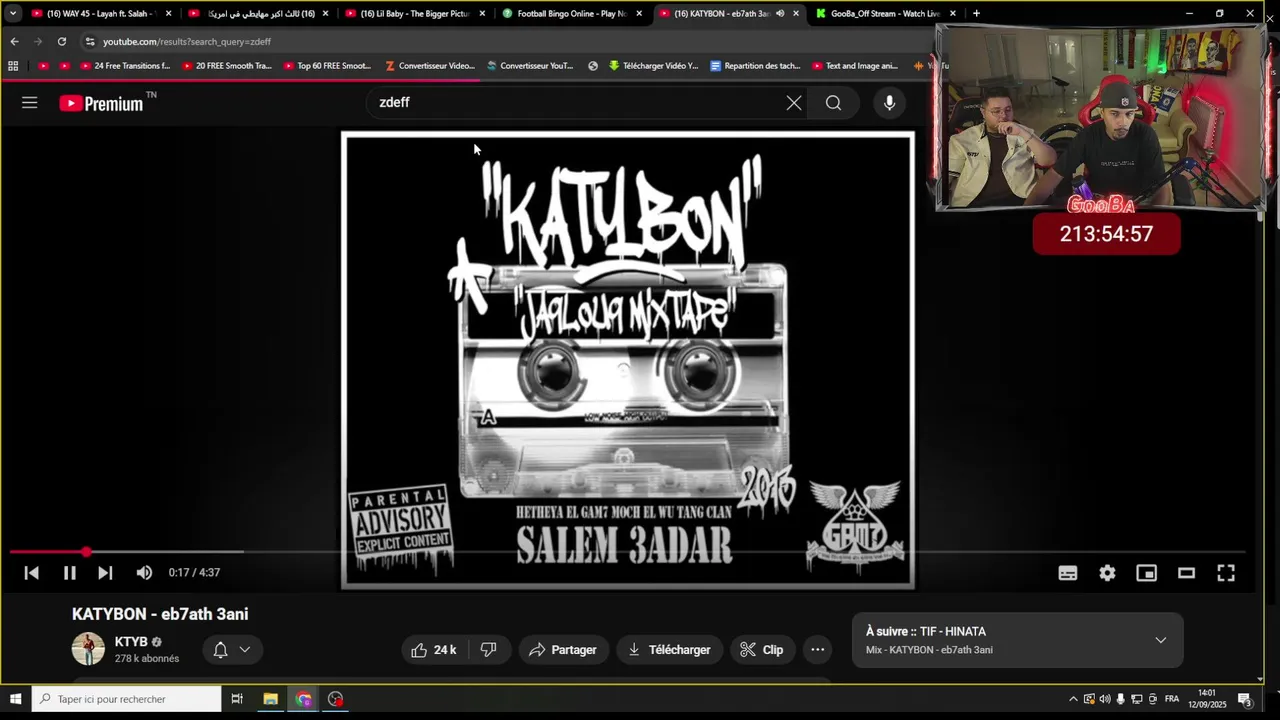
Task: Switch to the Arabic-titled YouTube tab
Action: coord(258,13)
